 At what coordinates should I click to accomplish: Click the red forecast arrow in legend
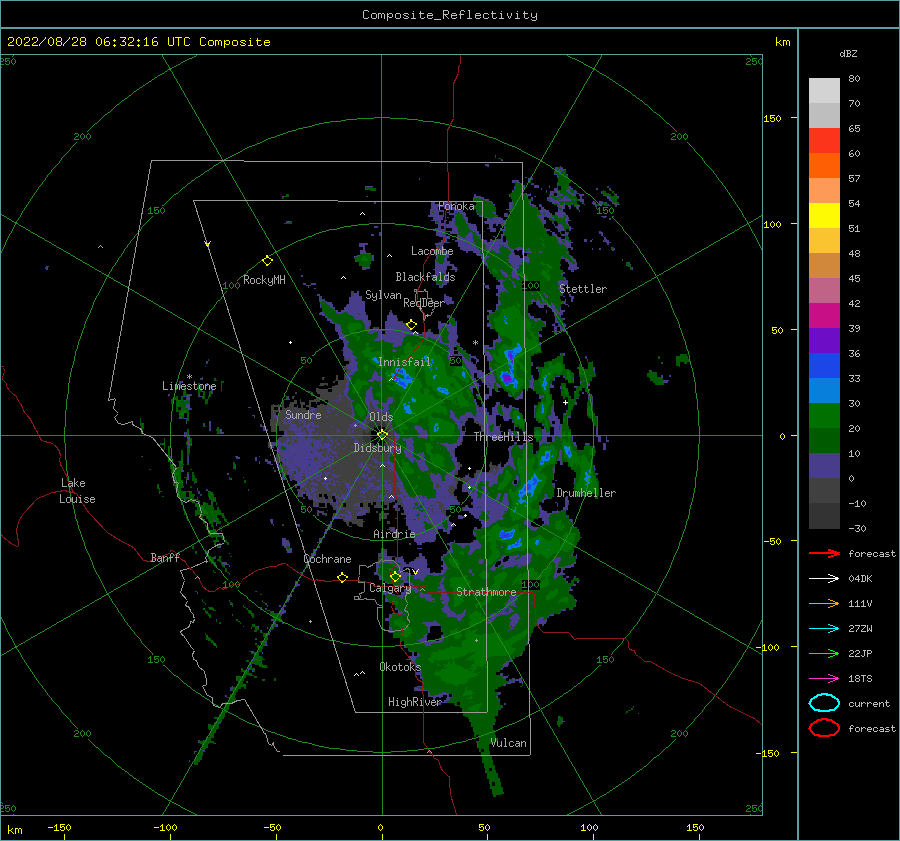click(x=824, y=553)
